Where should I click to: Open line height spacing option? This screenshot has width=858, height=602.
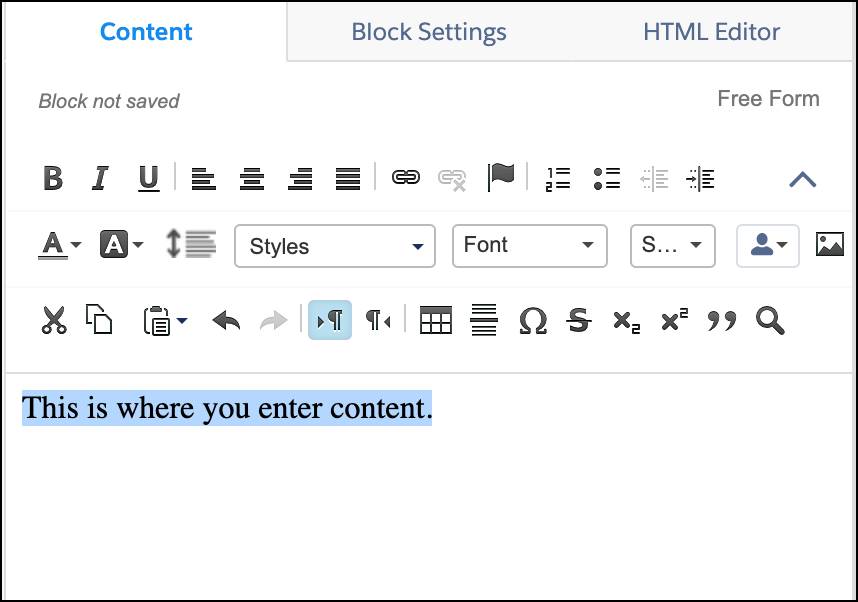pyautogui.click(x=191, y=244)
